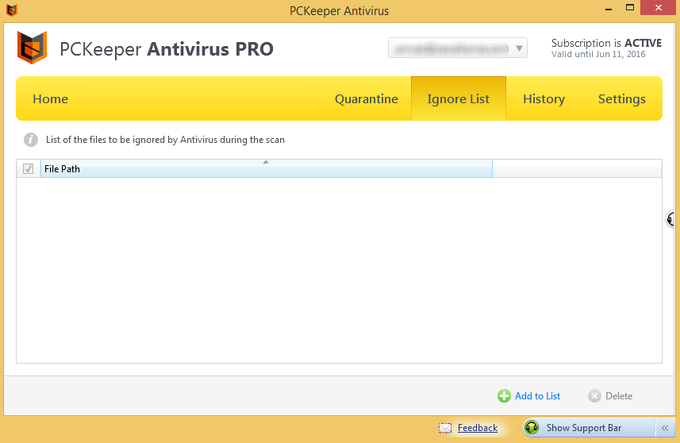Close the PCKeeper Antivirus window
The width and height of the screenshot is (680, 443).
pyautogui.click(x=658, y=8)
